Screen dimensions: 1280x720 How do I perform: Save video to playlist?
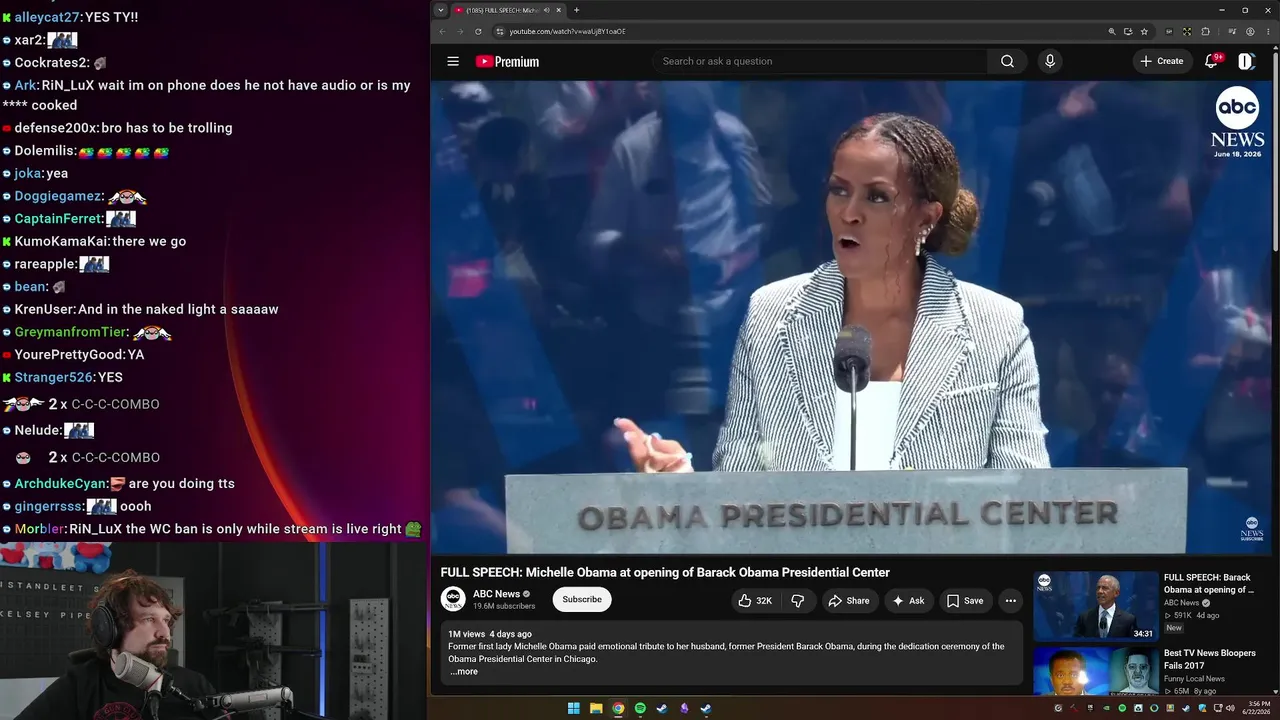click(x=965, y=601)
